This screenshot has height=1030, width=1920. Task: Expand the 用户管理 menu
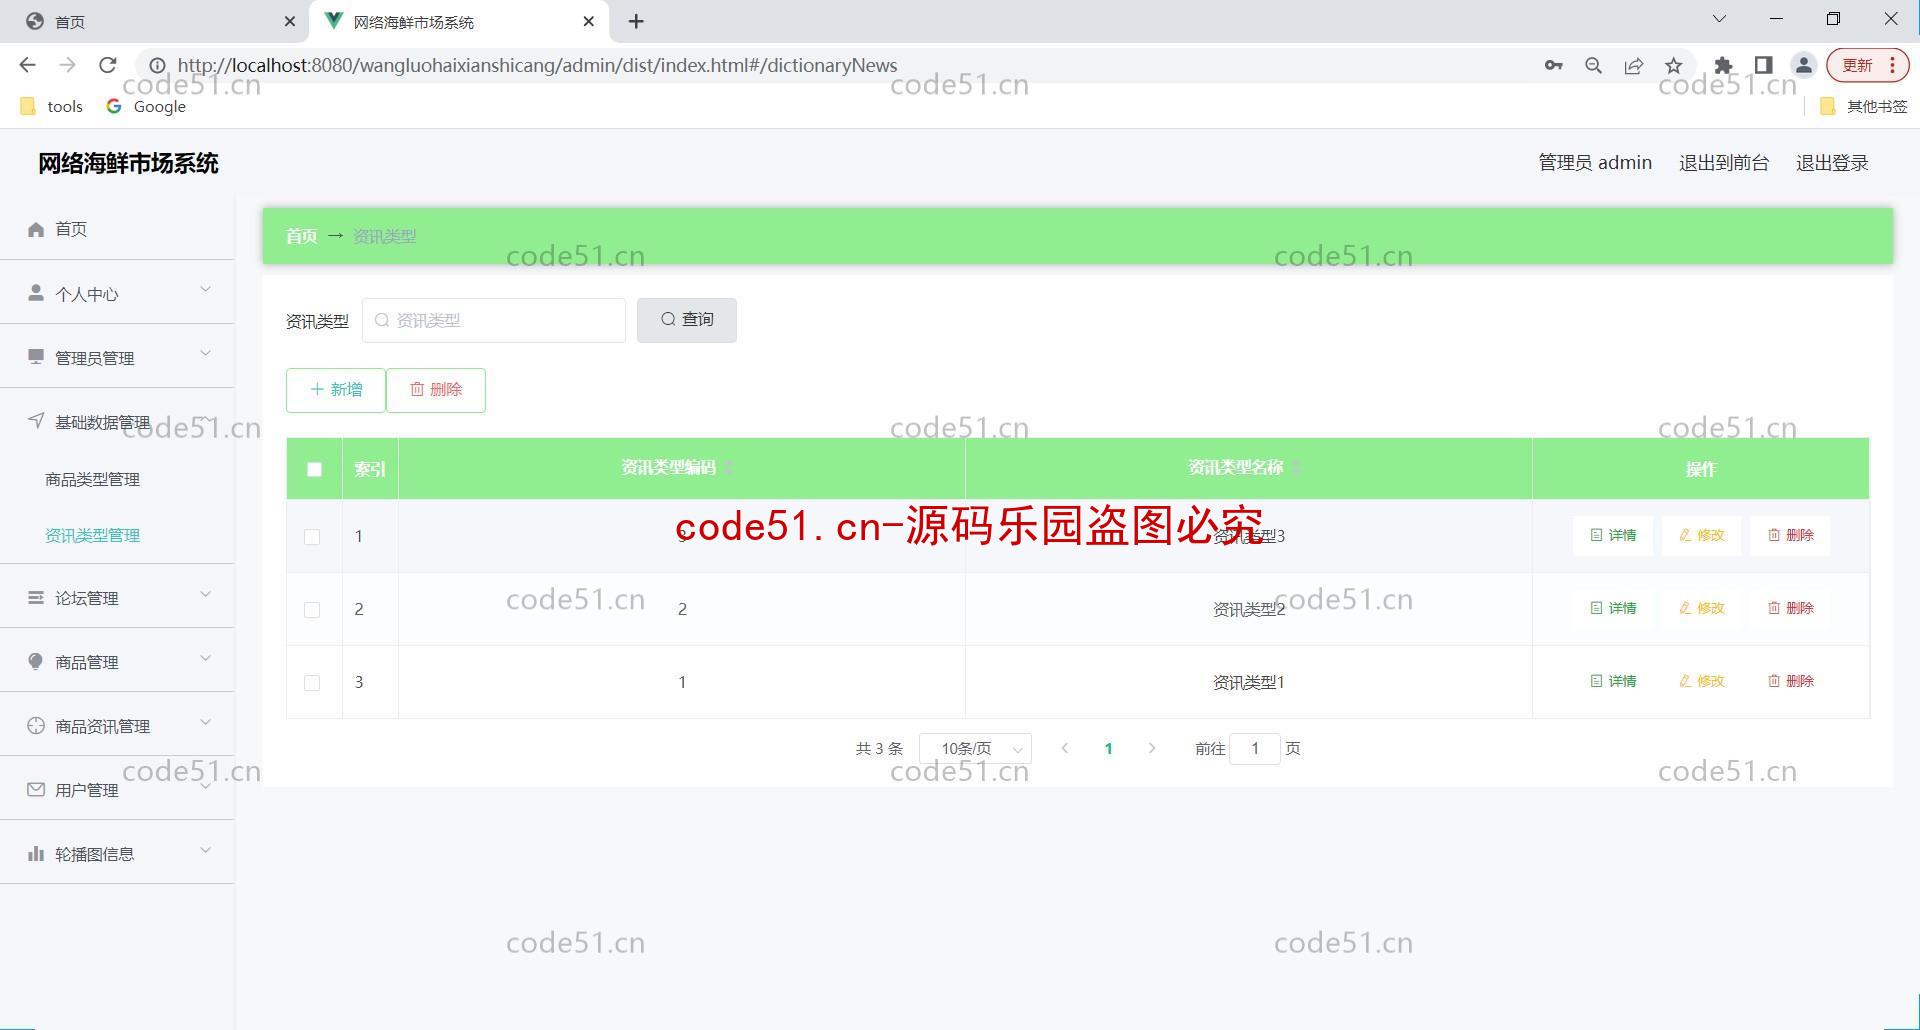(x=117, y=790)
